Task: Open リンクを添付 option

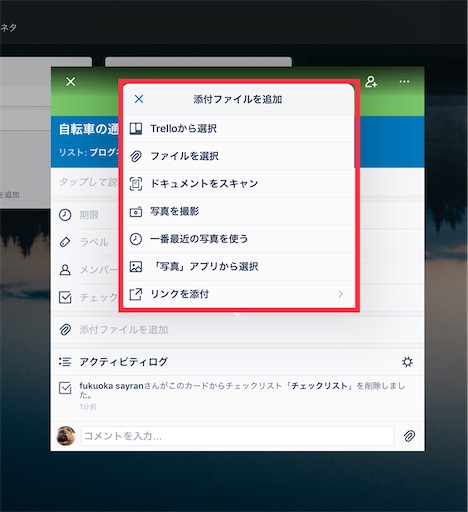Action: [238, 294]
